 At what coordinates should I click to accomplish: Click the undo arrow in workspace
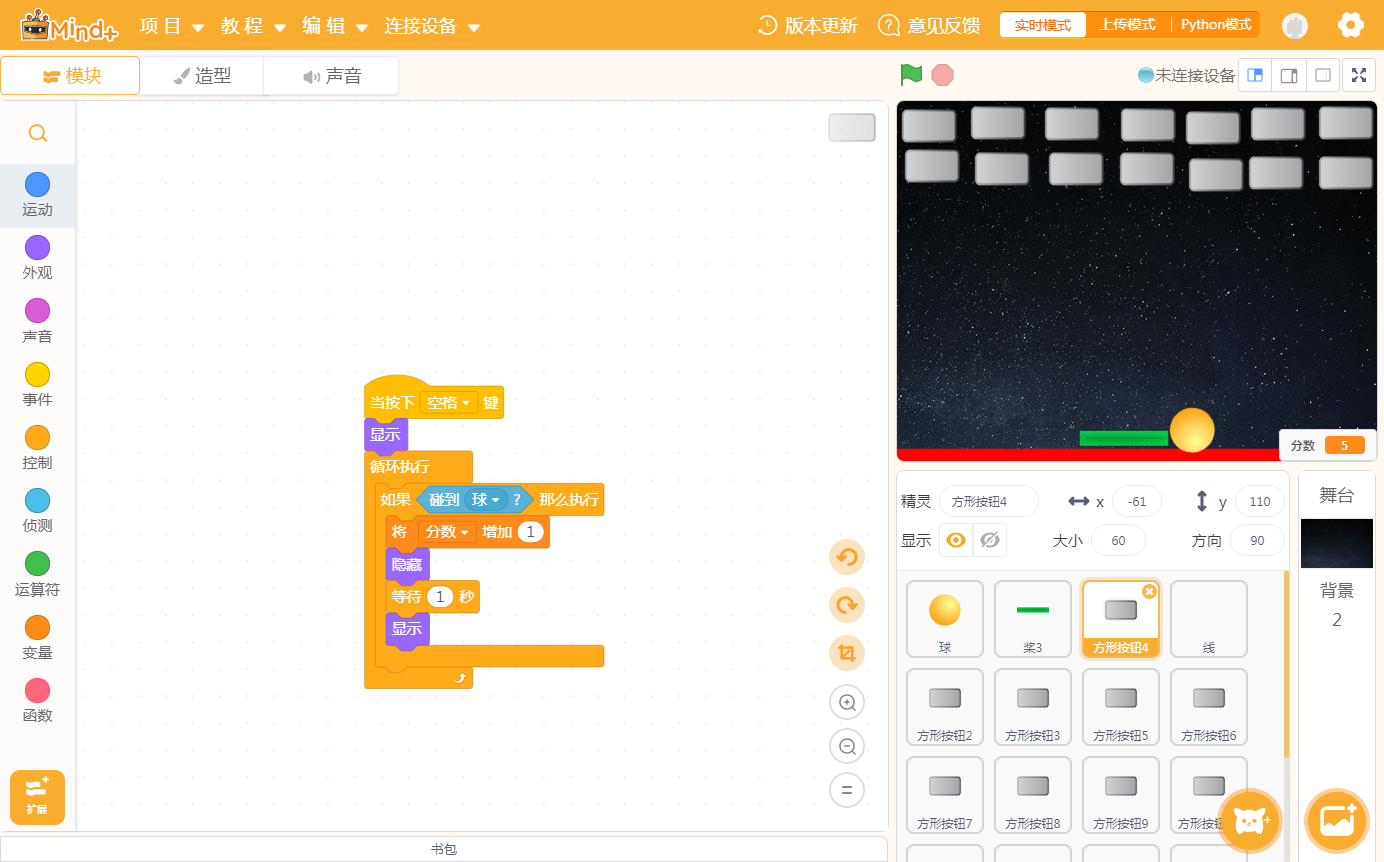(847, 557)
